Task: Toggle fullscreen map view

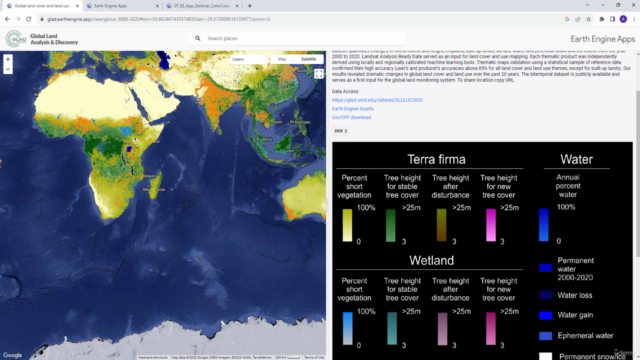Action: click(x=319, y=73)
